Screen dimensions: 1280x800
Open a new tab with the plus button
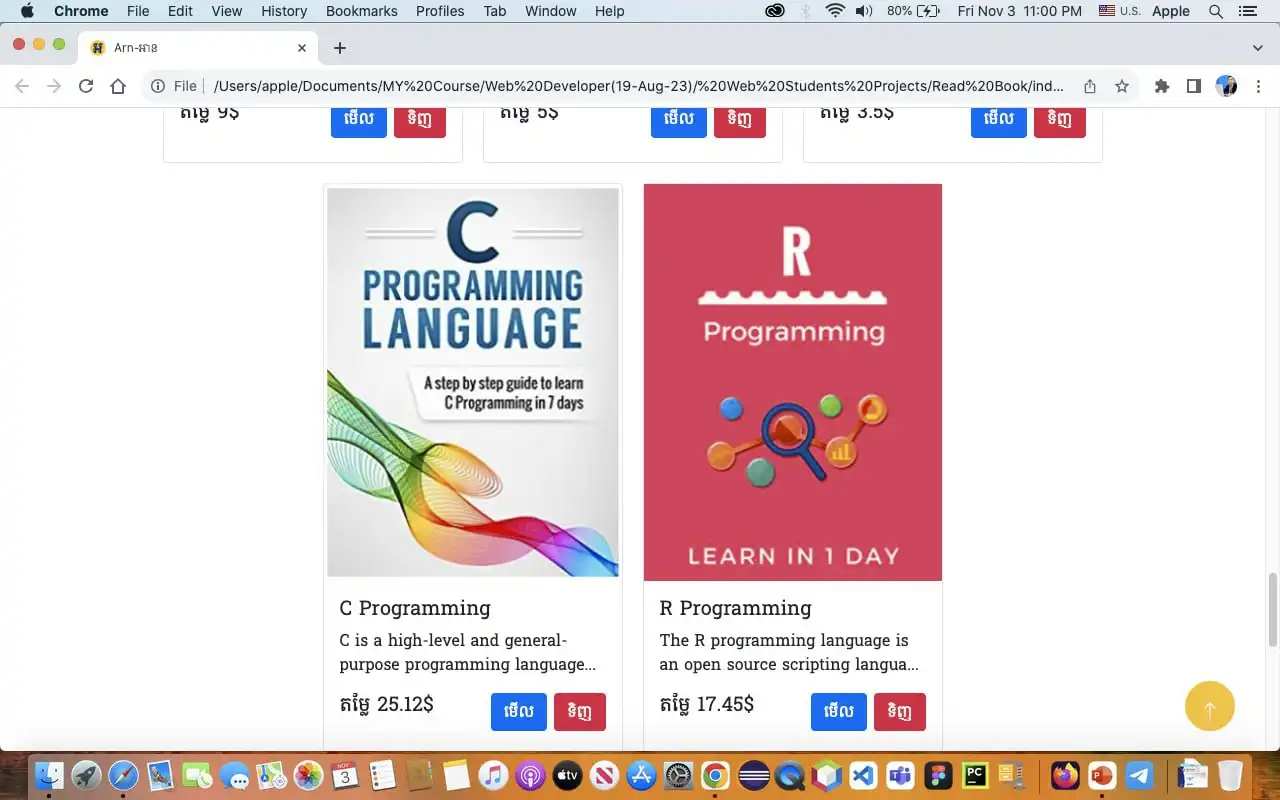point(340,47)
